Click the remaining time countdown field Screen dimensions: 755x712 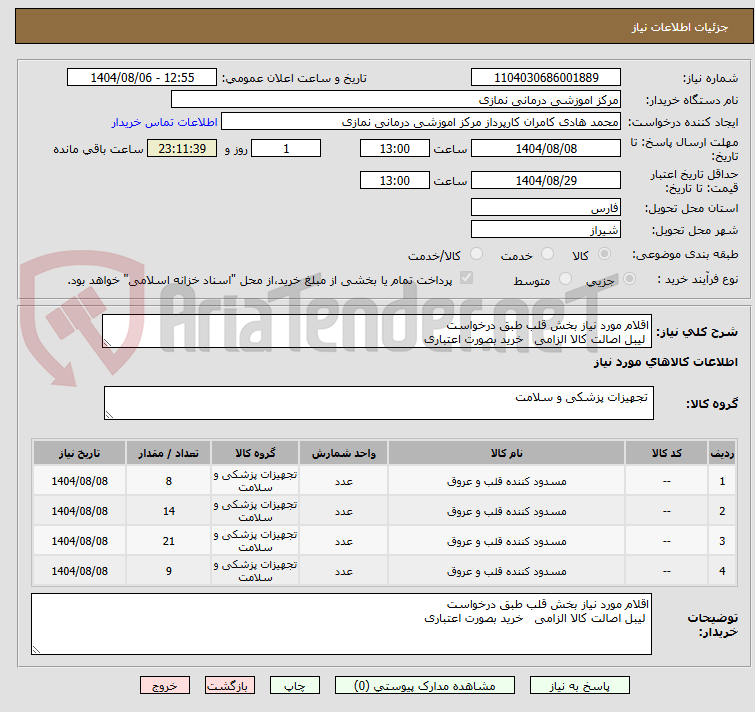coord(182,149)
